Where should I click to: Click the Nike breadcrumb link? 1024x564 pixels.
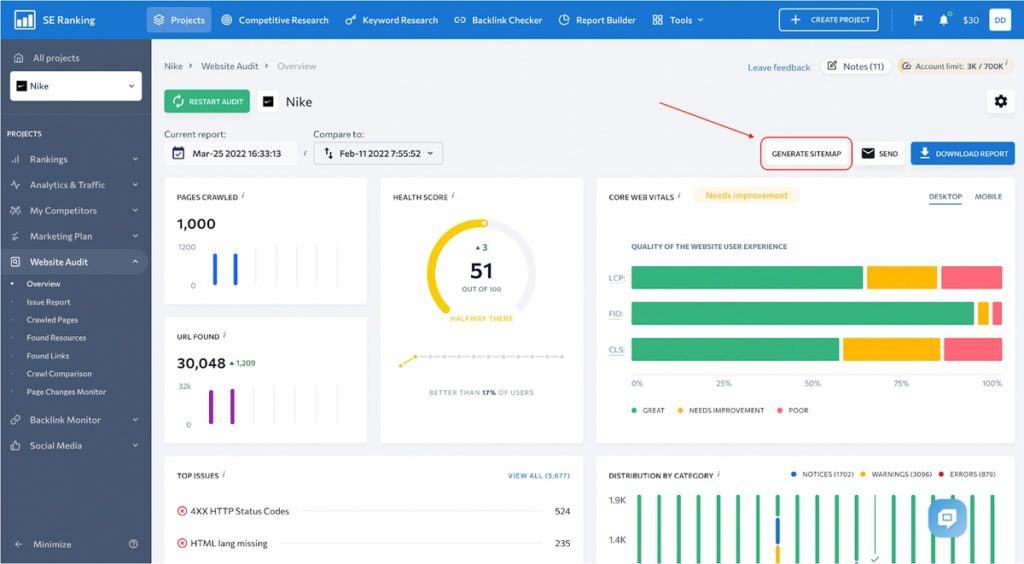(x=173, y=66)
